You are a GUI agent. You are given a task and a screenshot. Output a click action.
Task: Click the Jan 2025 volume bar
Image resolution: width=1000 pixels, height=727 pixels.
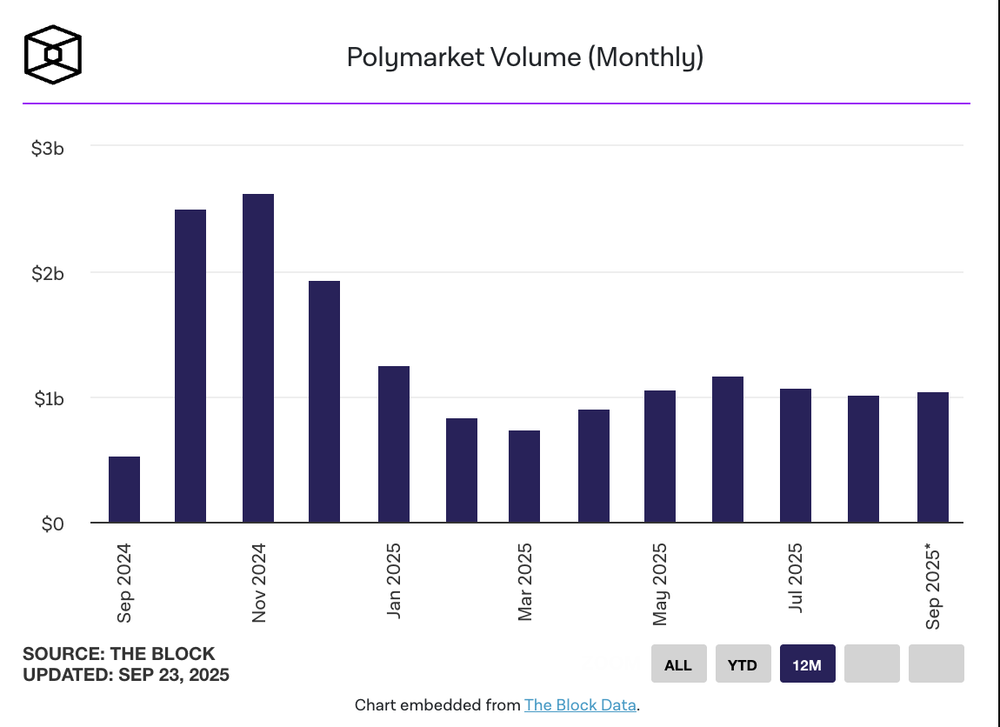click(393, 444)
